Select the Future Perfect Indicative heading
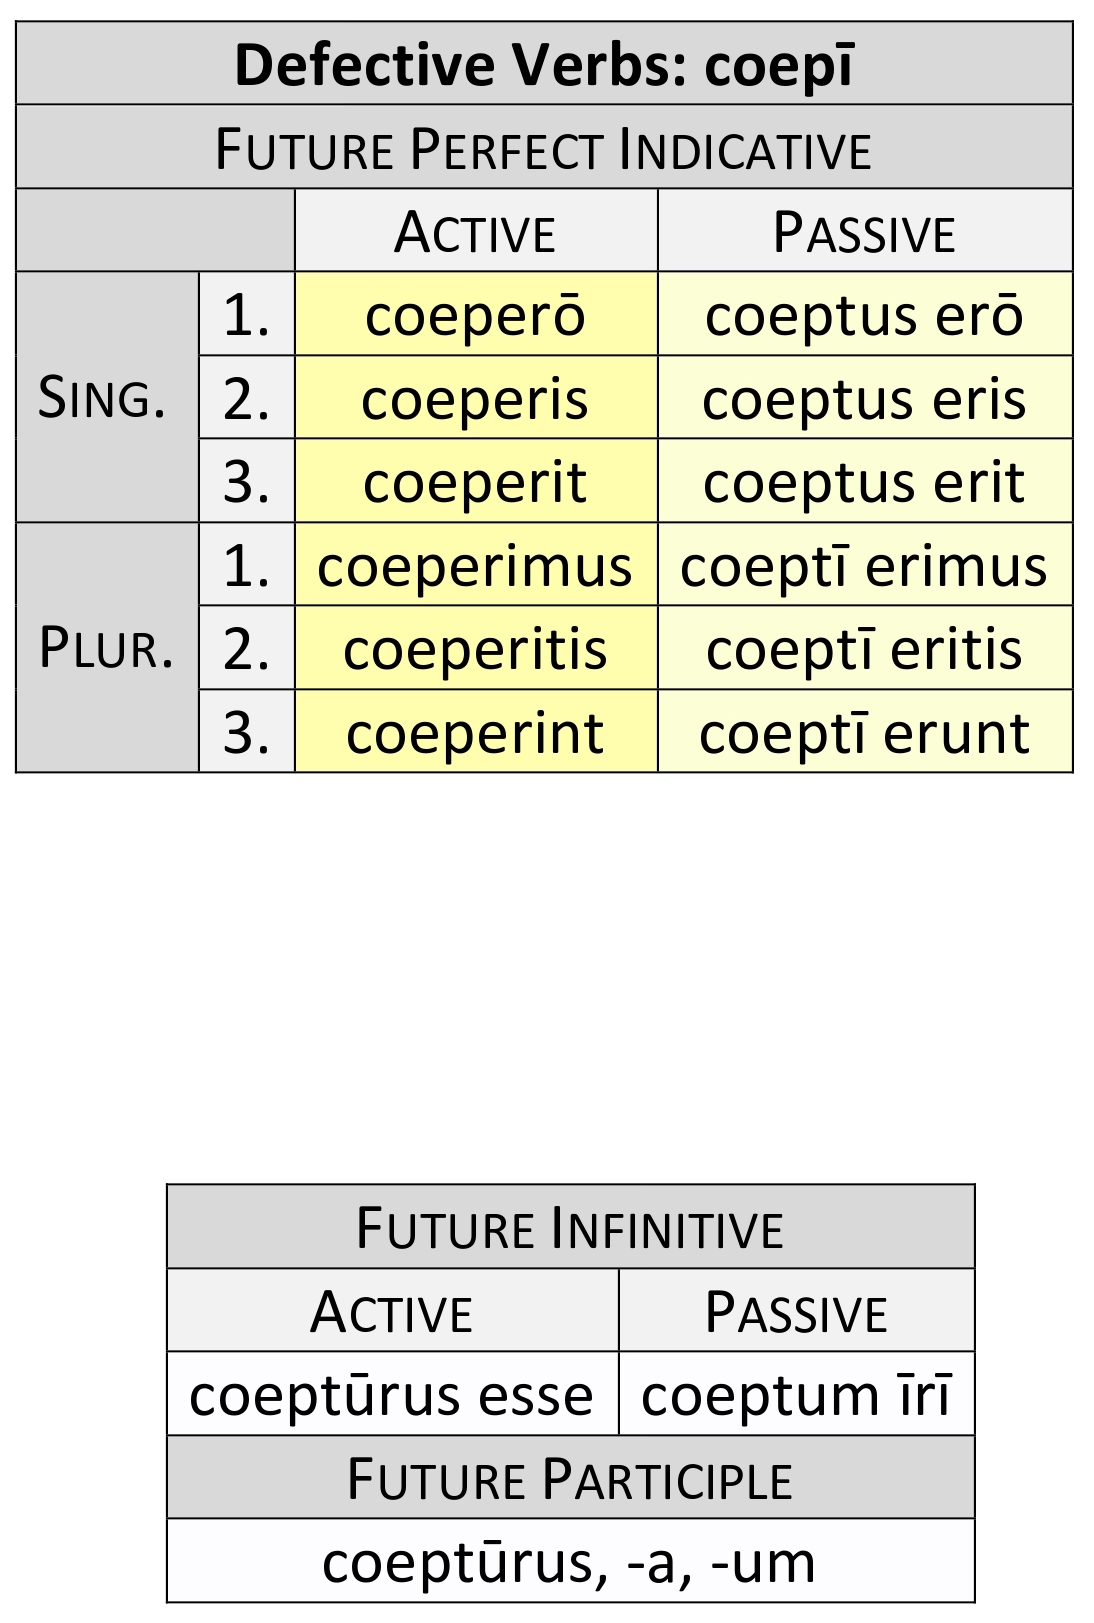The image size is (1094, 1623). pos(544,150)
